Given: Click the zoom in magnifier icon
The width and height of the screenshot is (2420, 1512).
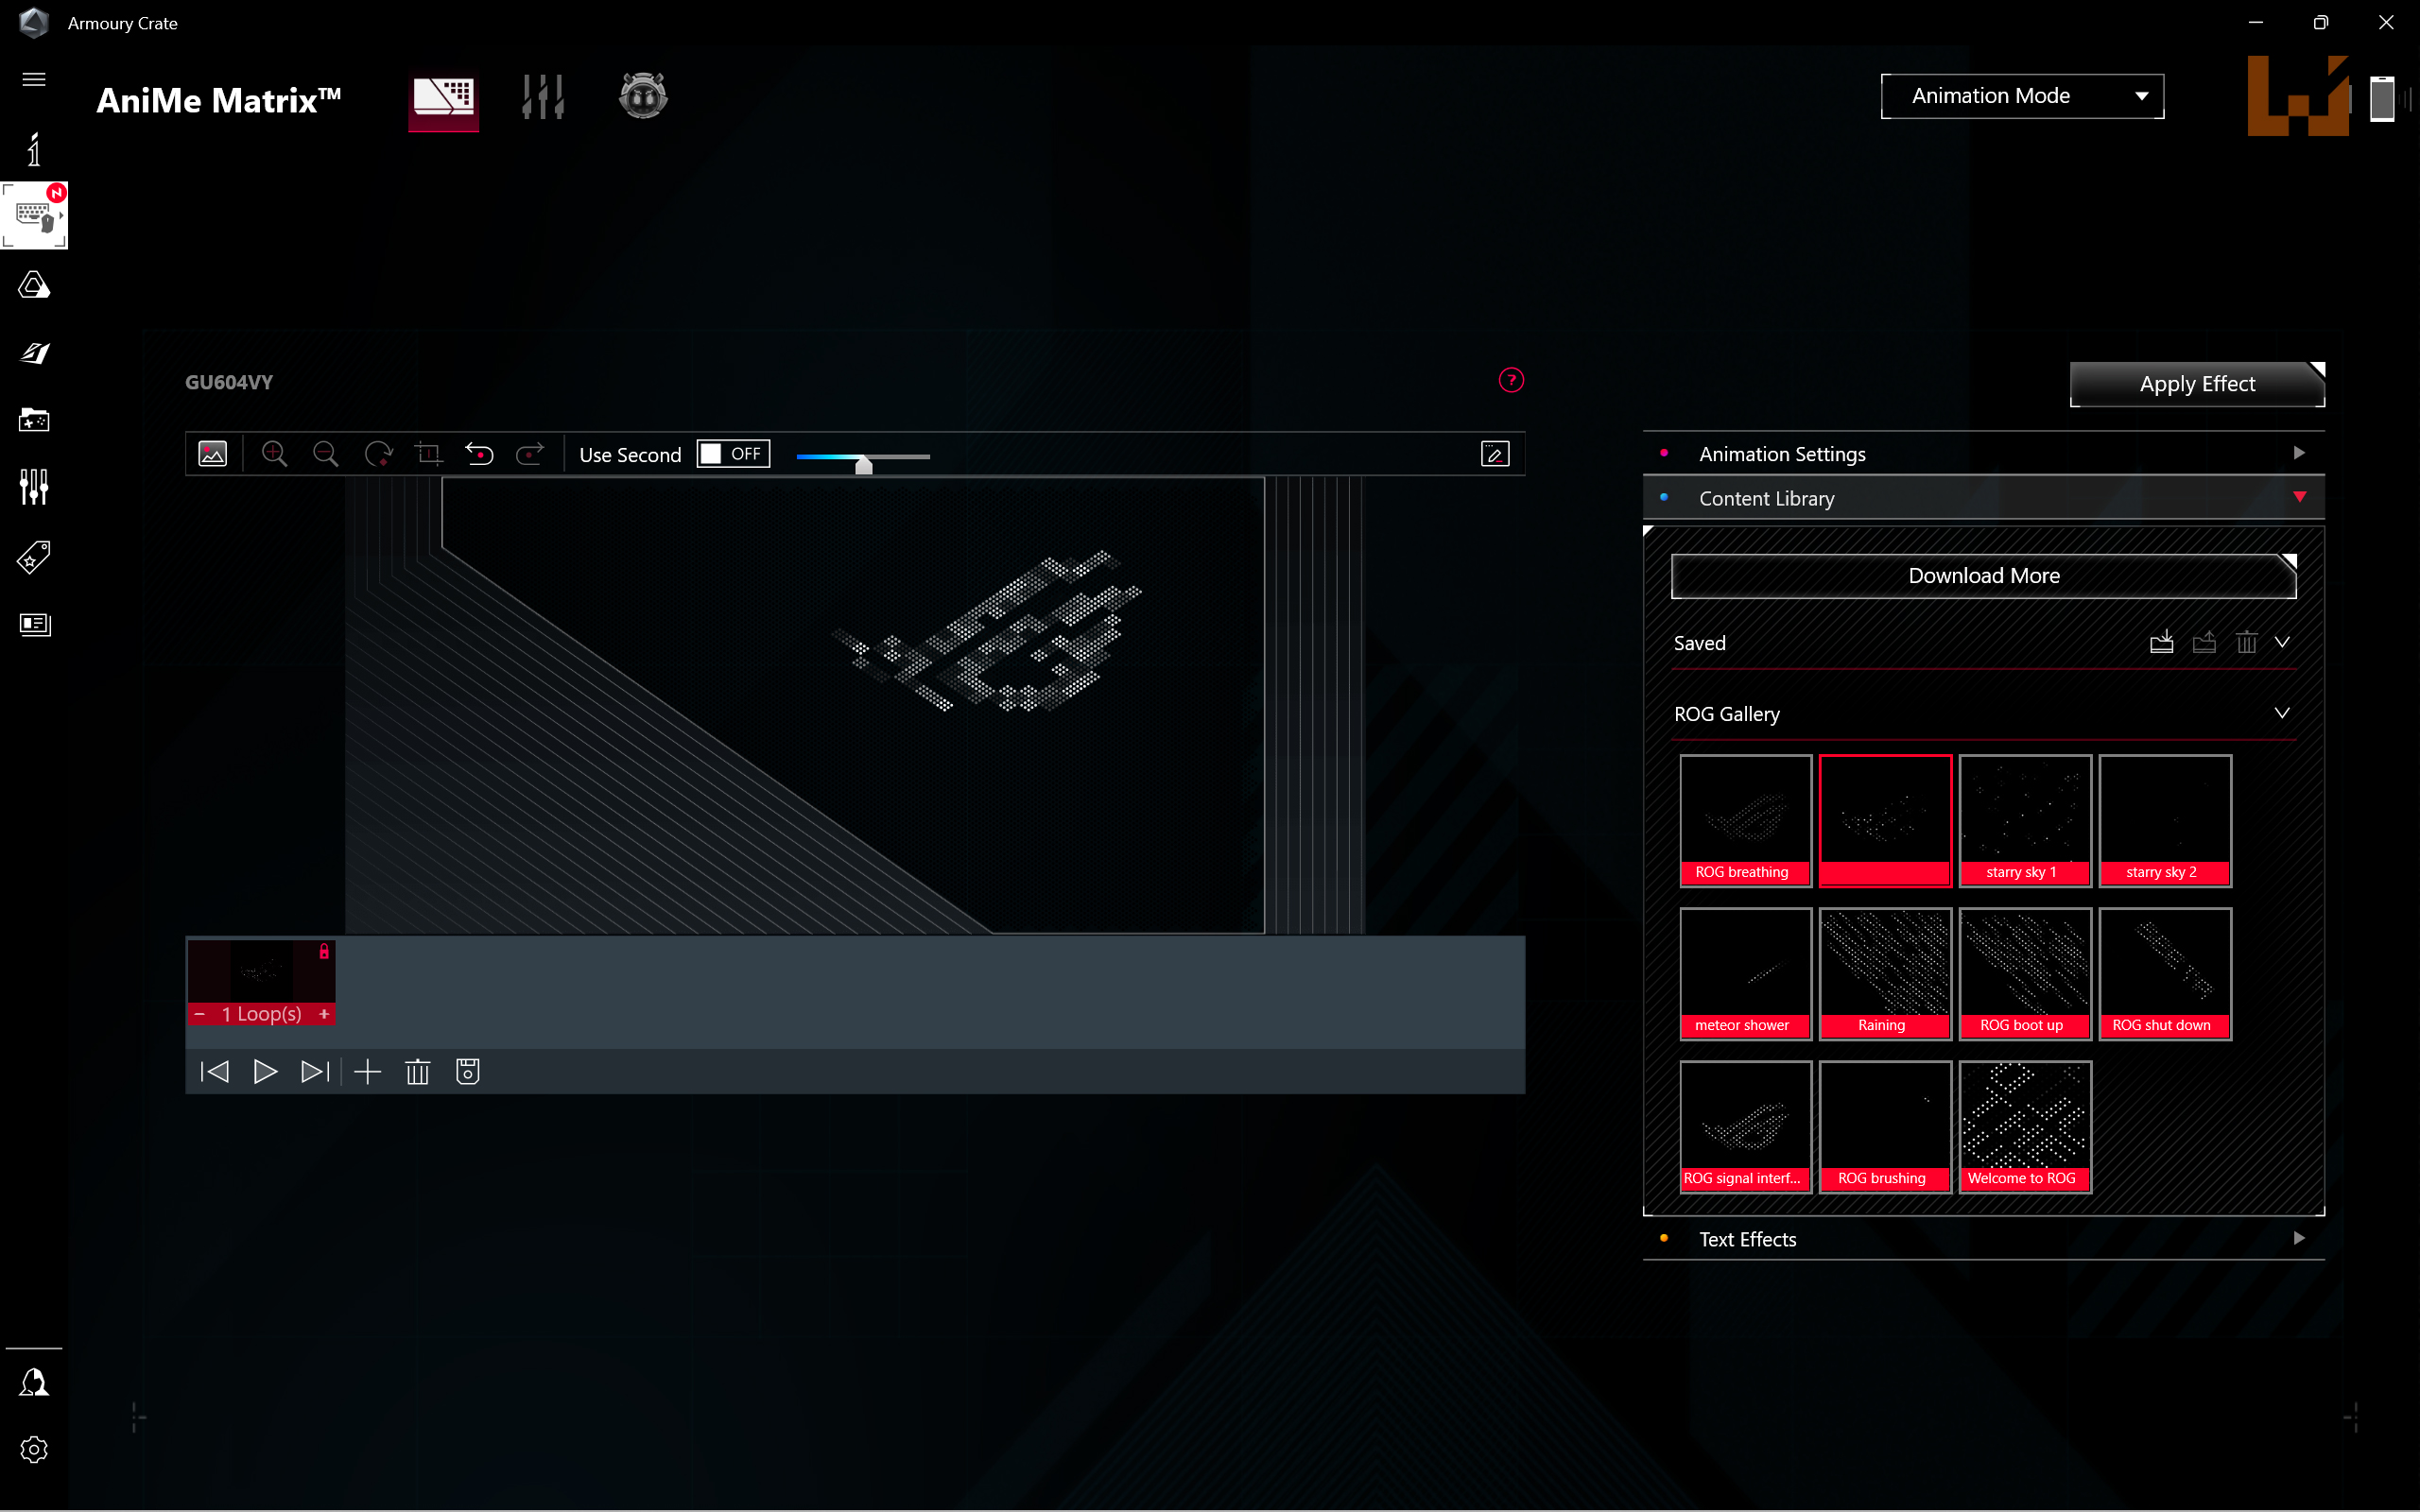Looking at the screenshot, I should pyautogui.click(x=274, y=455).
